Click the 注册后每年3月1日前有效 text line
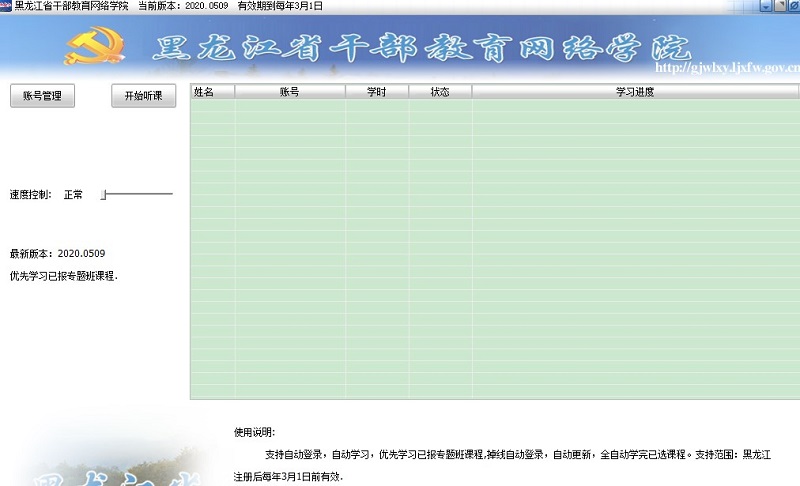 point(288,477)
